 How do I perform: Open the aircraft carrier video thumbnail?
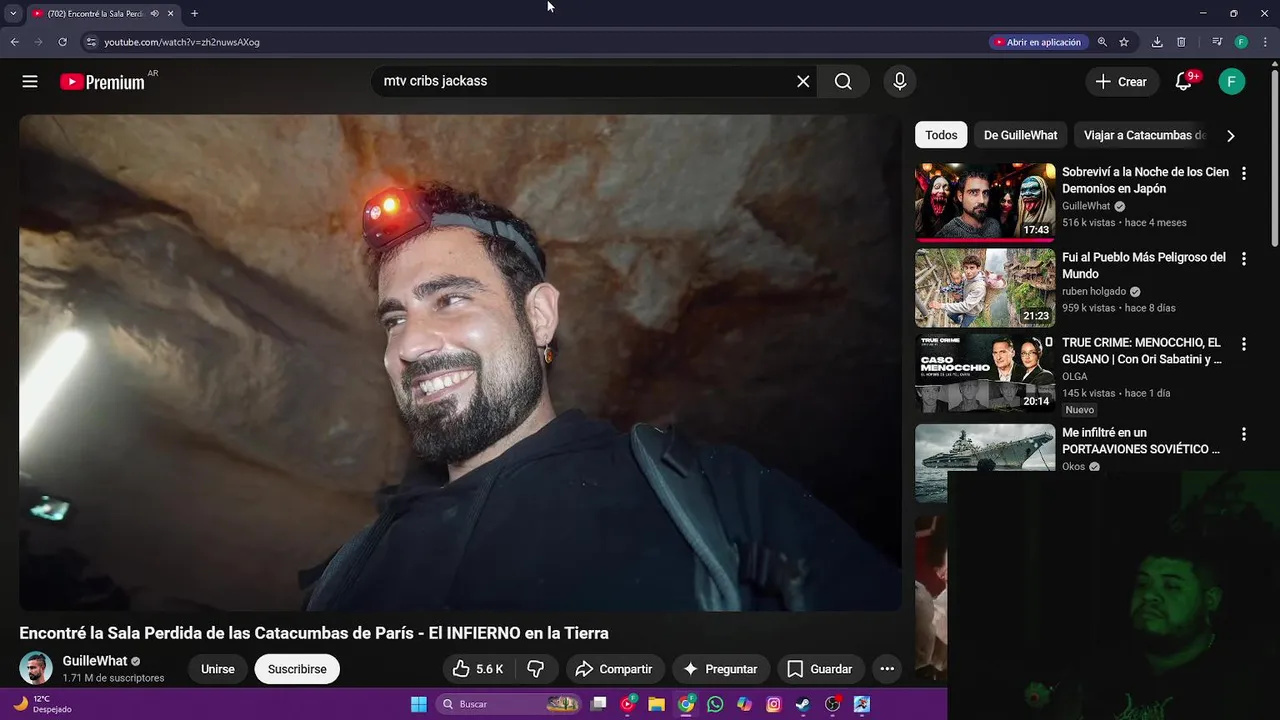point(985,462)
